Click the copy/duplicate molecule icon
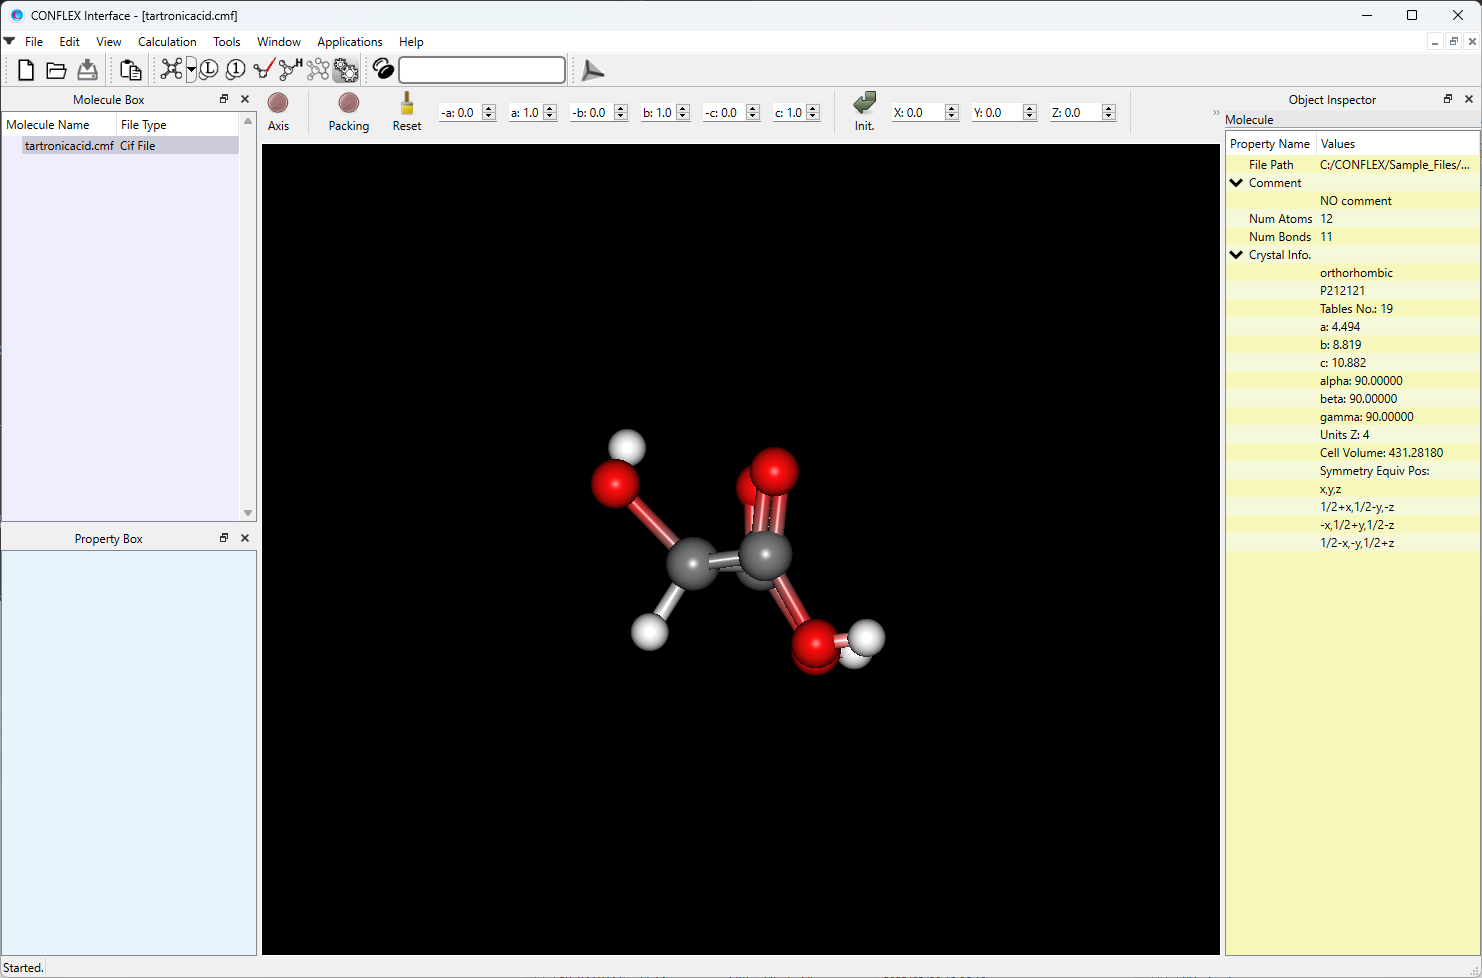Viewport: 1482px width, 978px height. point(130,70)
